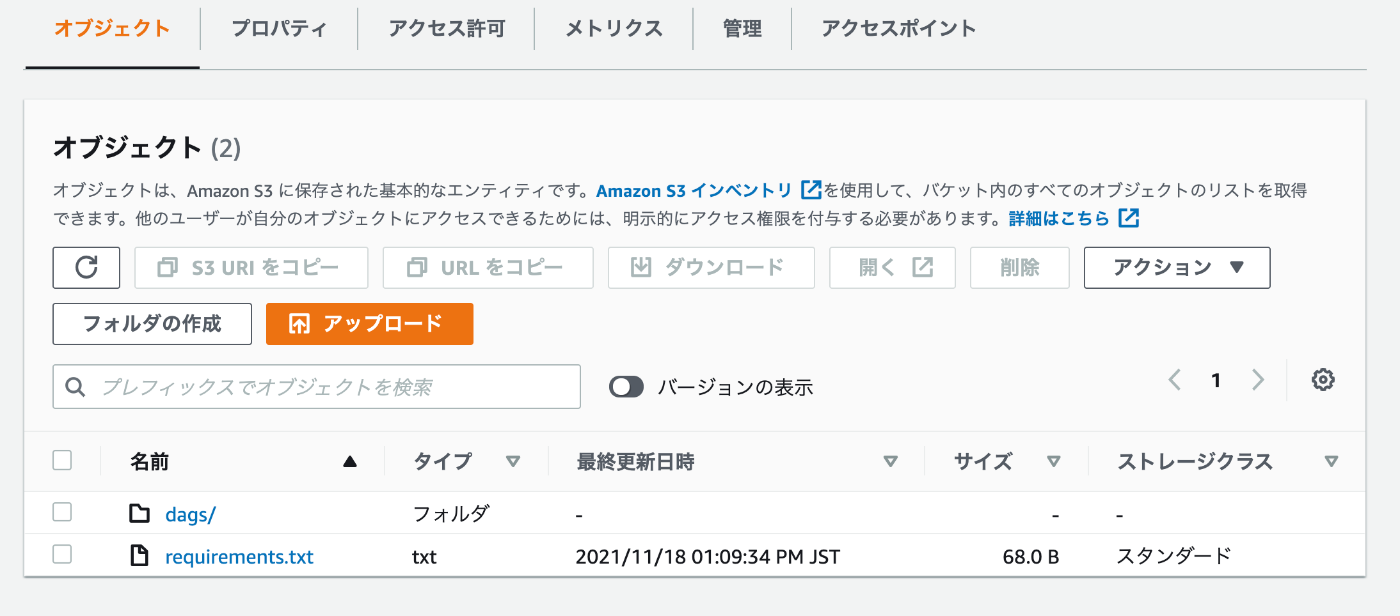Click the next page arrow icon
The width and height of the screenshot is (1400, 616).
[1258, 380]
